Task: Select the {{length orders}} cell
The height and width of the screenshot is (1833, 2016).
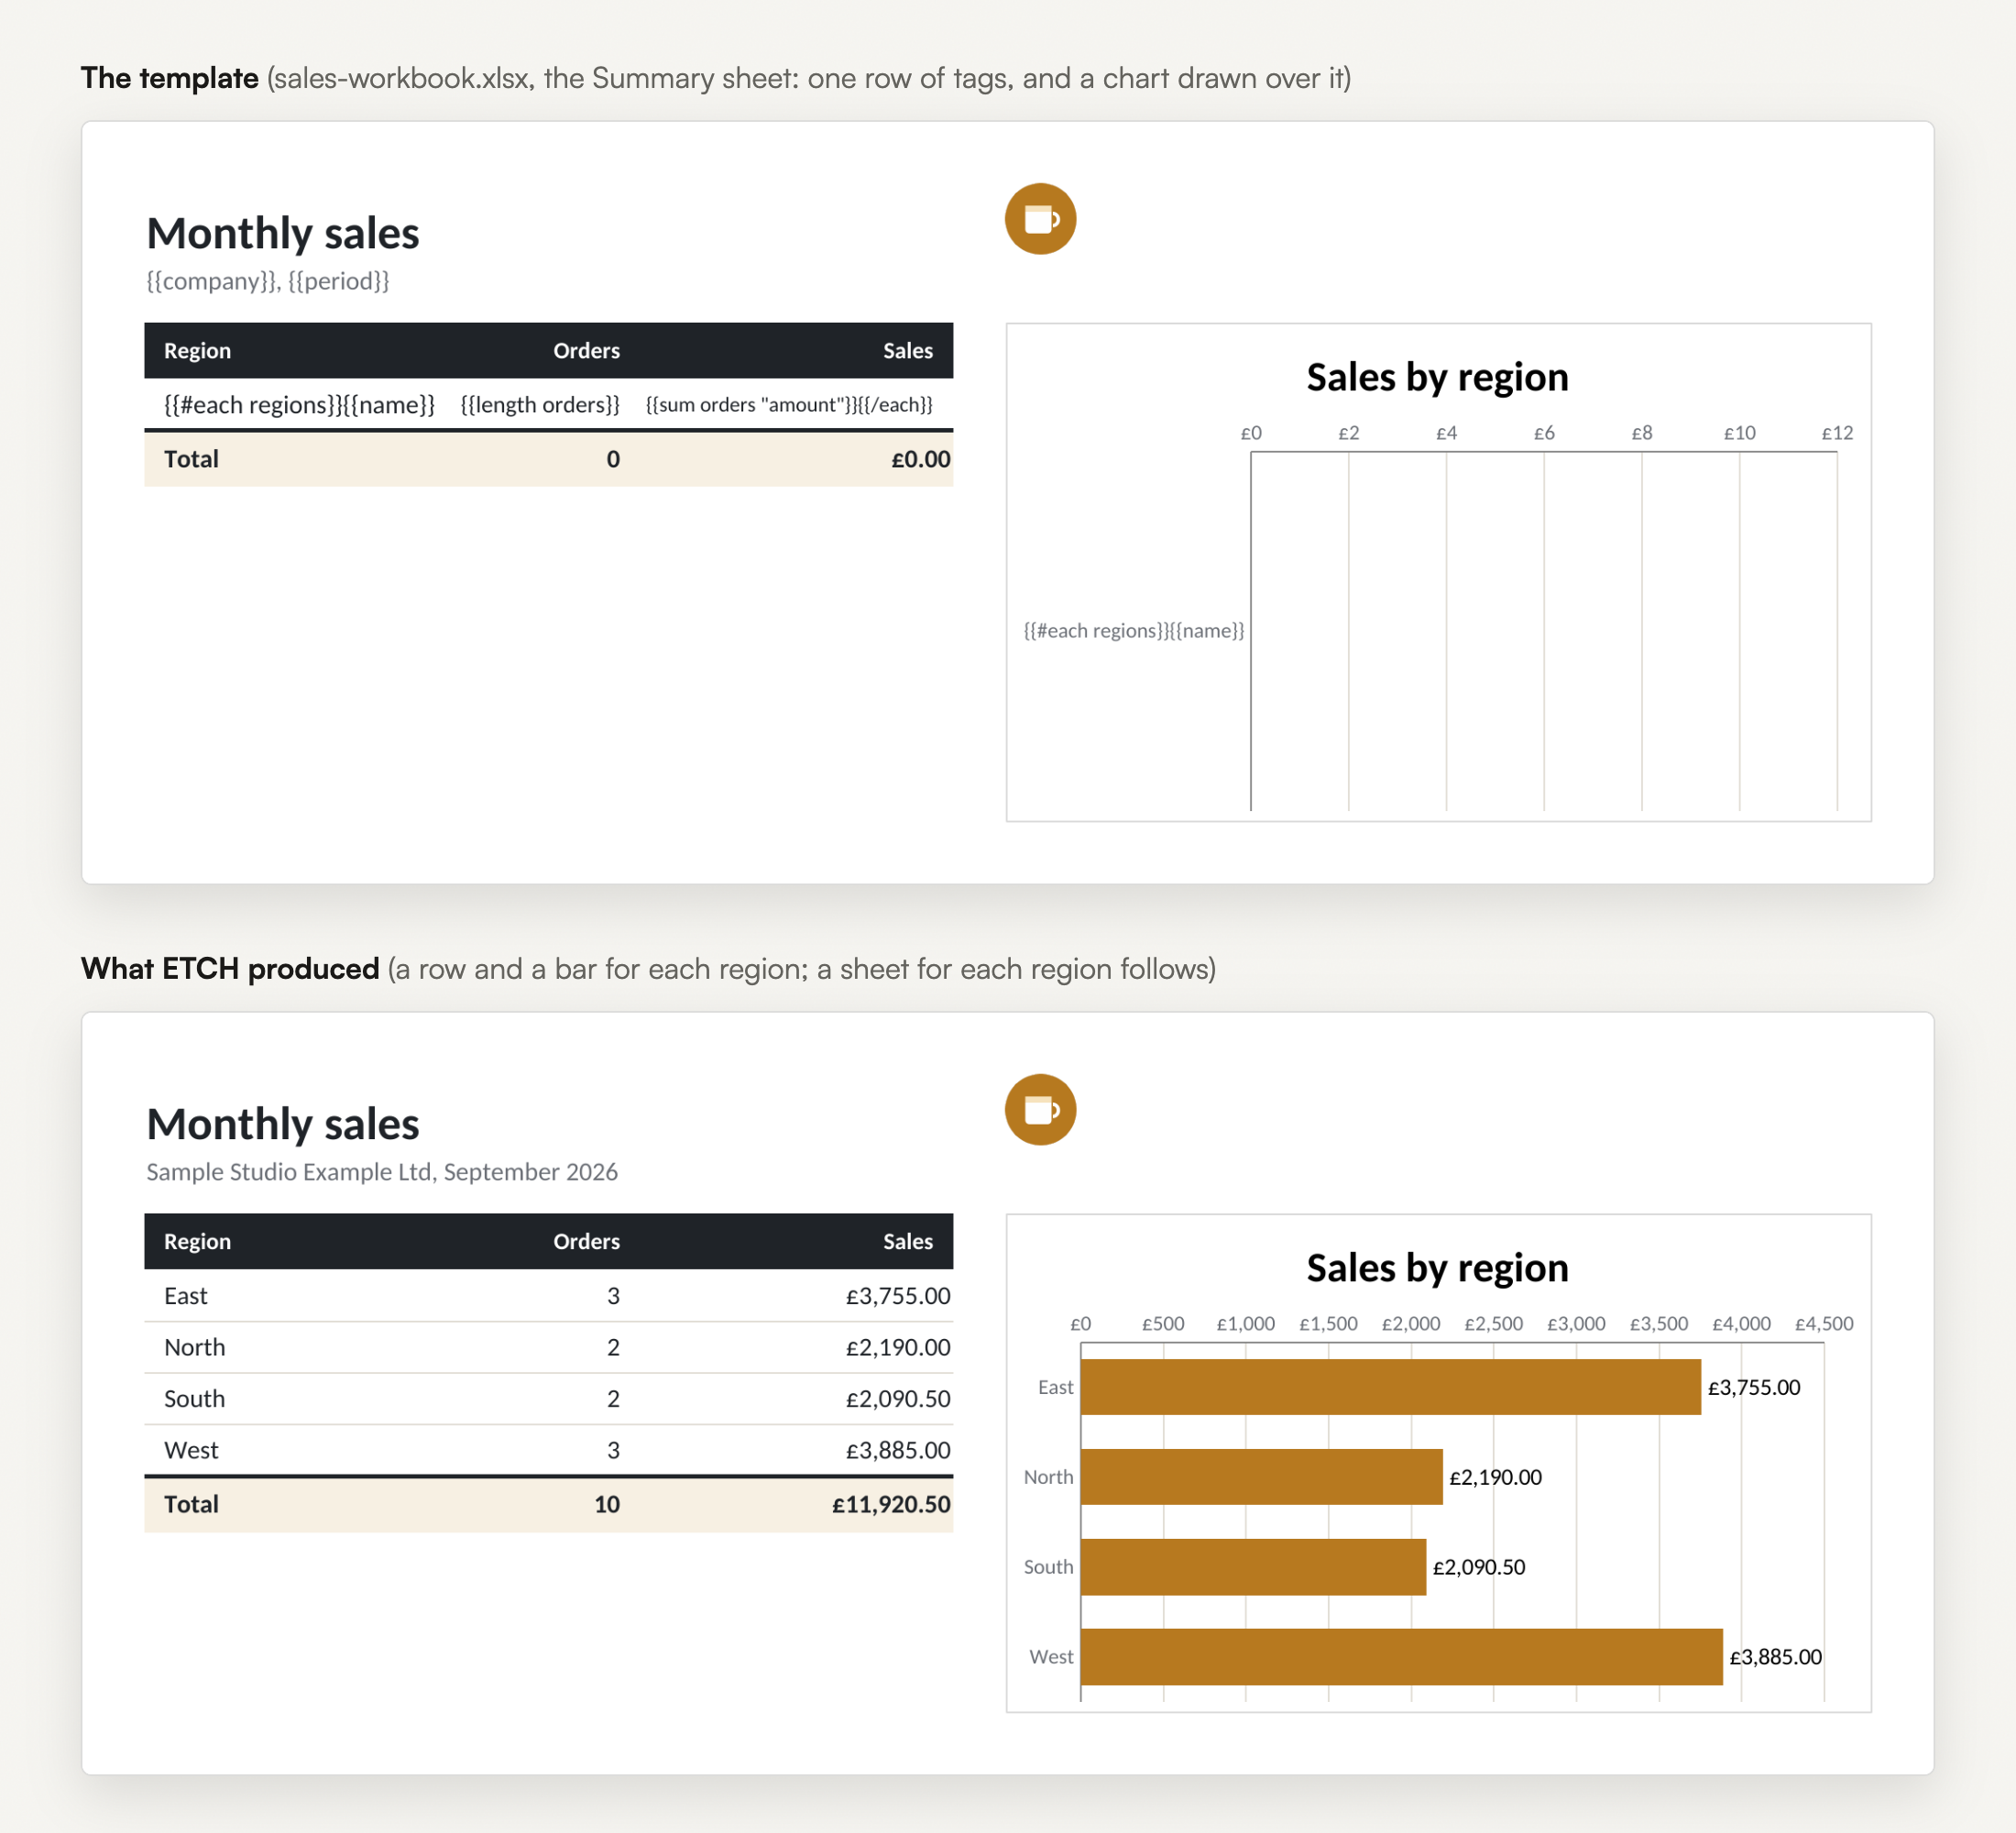Action: 540,405
